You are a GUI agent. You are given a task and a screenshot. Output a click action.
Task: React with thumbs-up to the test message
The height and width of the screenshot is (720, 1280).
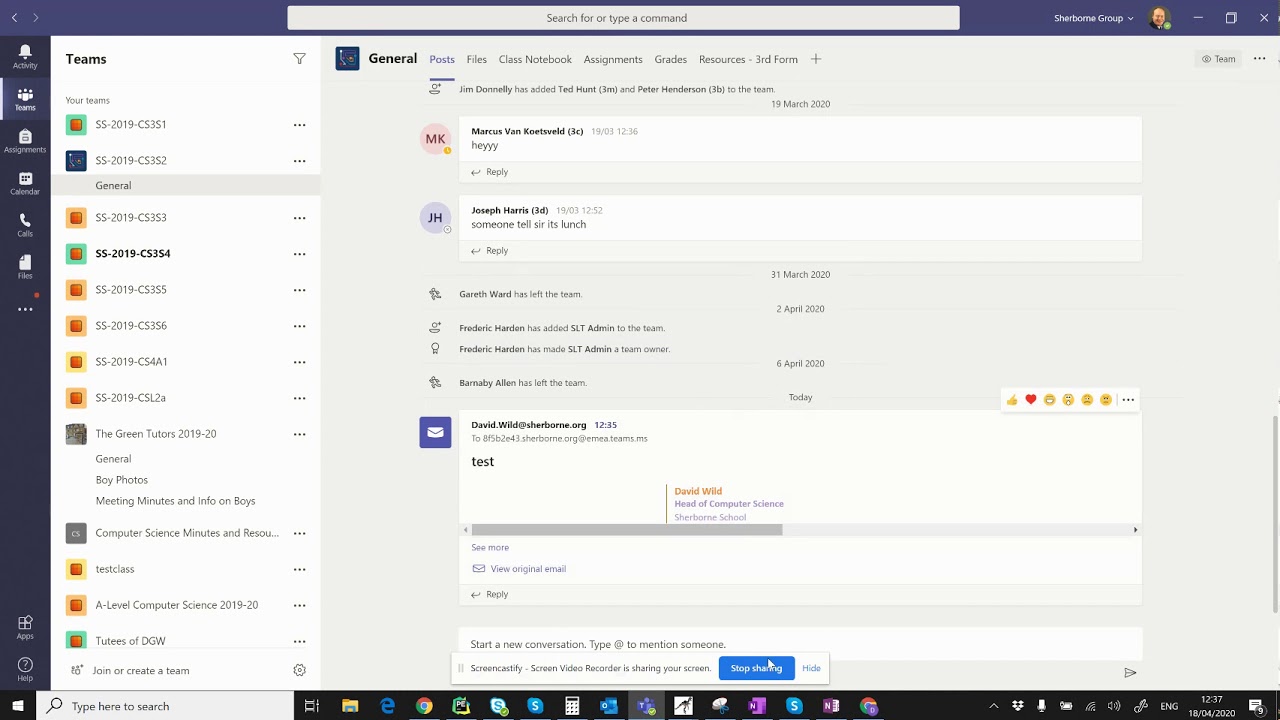1012,400
